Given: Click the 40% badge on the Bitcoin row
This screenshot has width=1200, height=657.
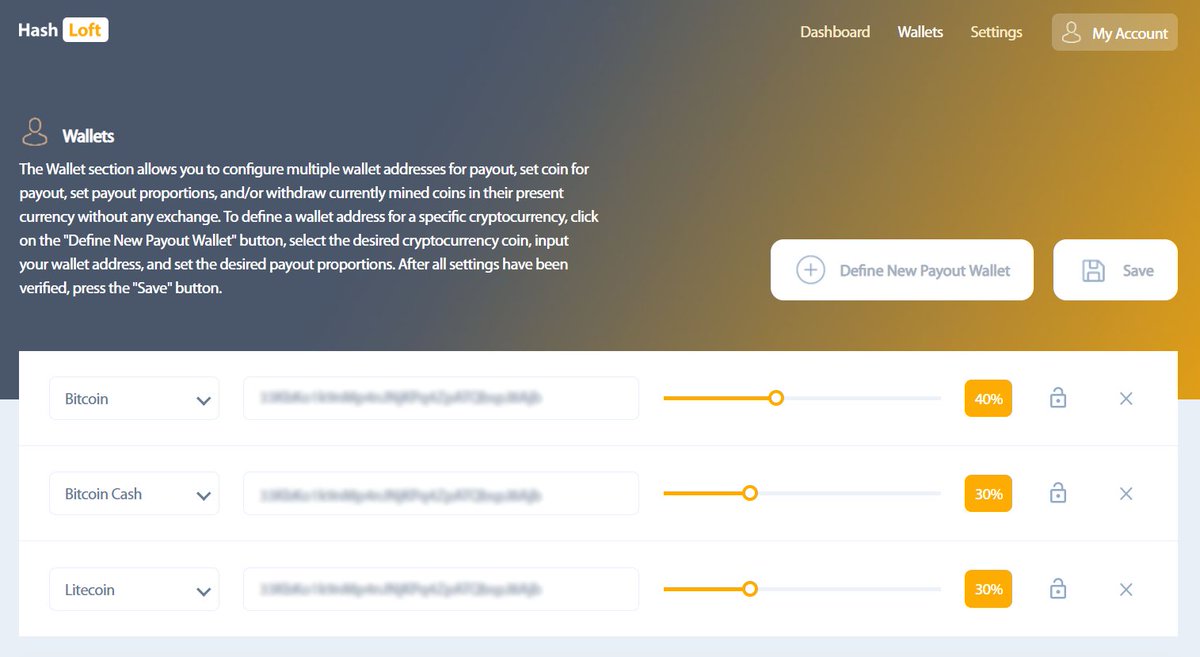Looking at the screenshot, I should (988, 398).
